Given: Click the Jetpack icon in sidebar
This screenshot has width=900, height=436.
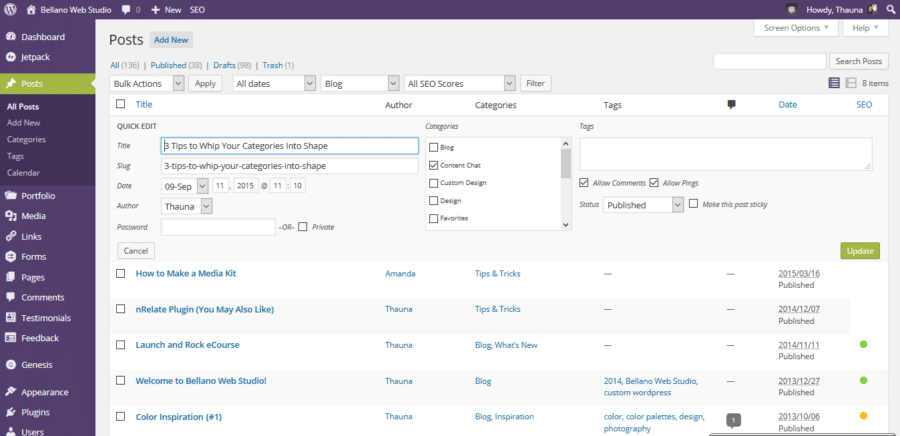Looking at the screenshot, I should (10, 57).
